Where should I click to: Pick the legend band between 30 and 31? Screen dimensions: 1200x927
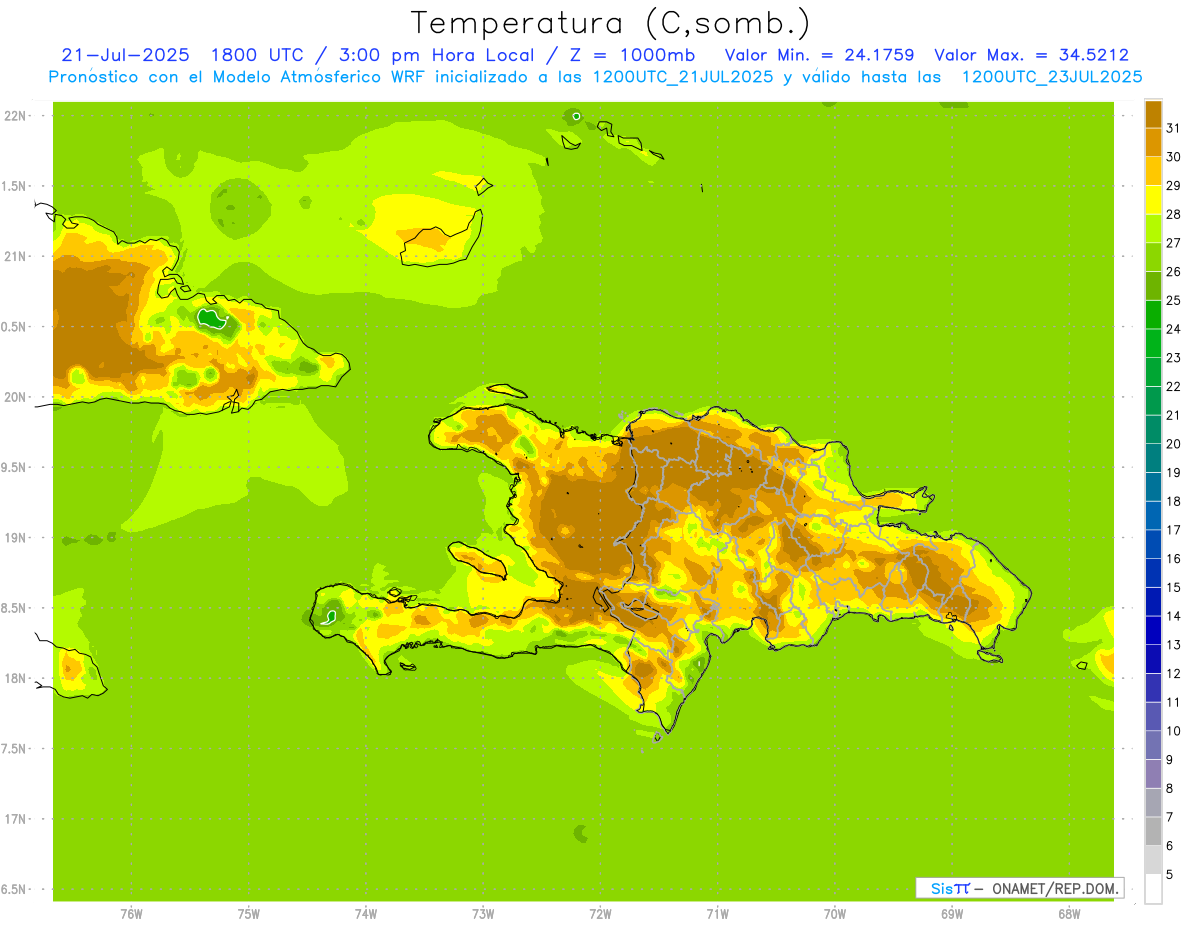[1153, 142]
